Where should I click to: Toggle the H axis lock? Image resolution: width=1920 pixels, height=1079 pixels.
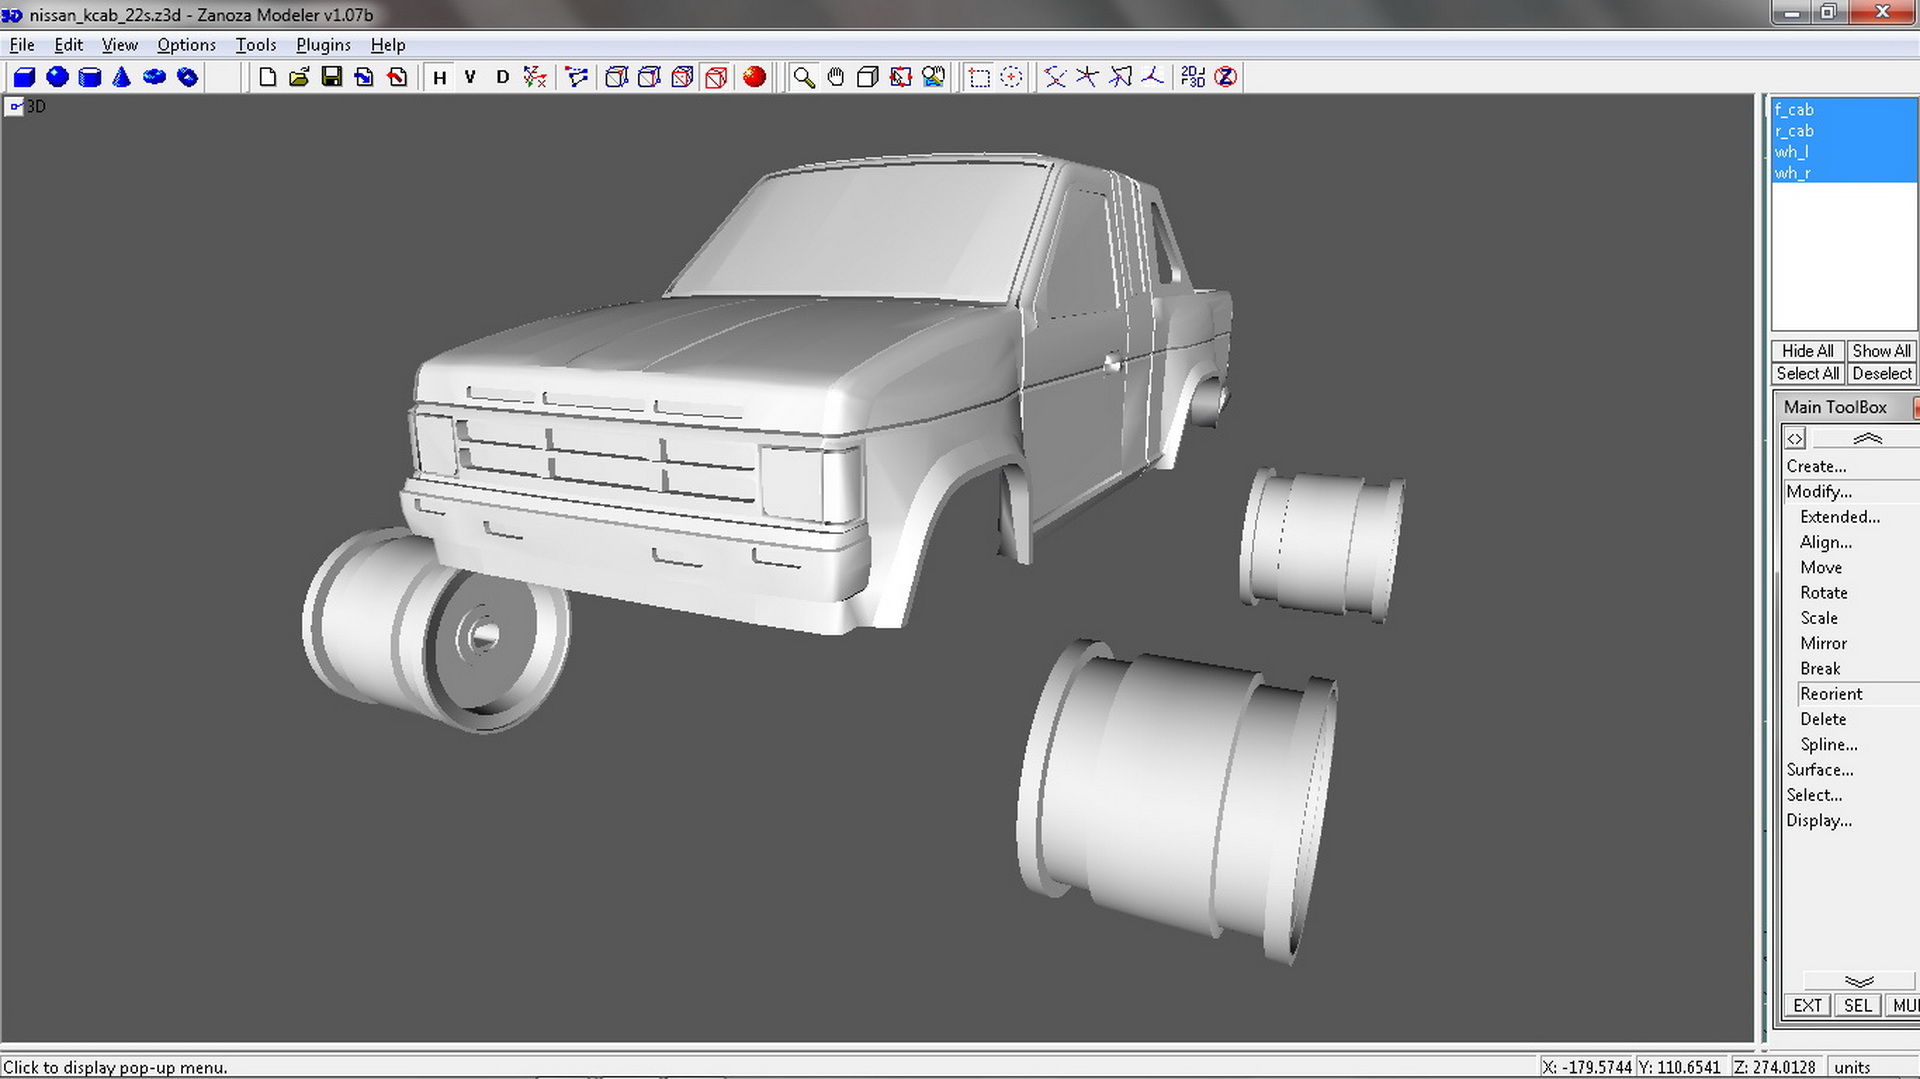point(439,77)
